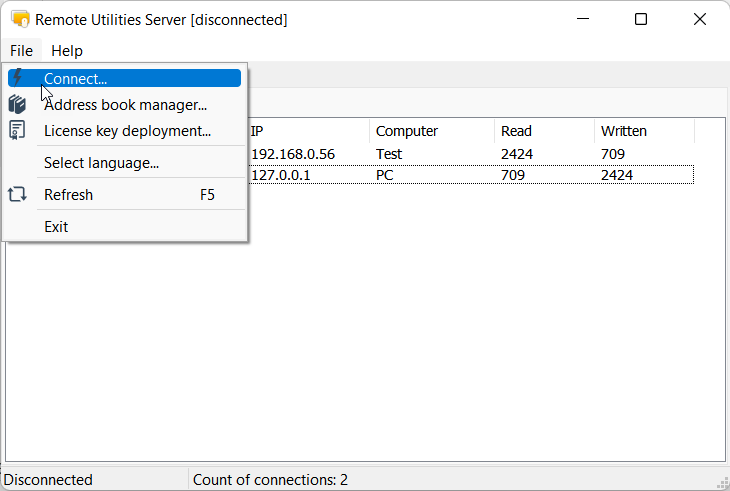Sort by the IP column header

[x=305, y=131]
